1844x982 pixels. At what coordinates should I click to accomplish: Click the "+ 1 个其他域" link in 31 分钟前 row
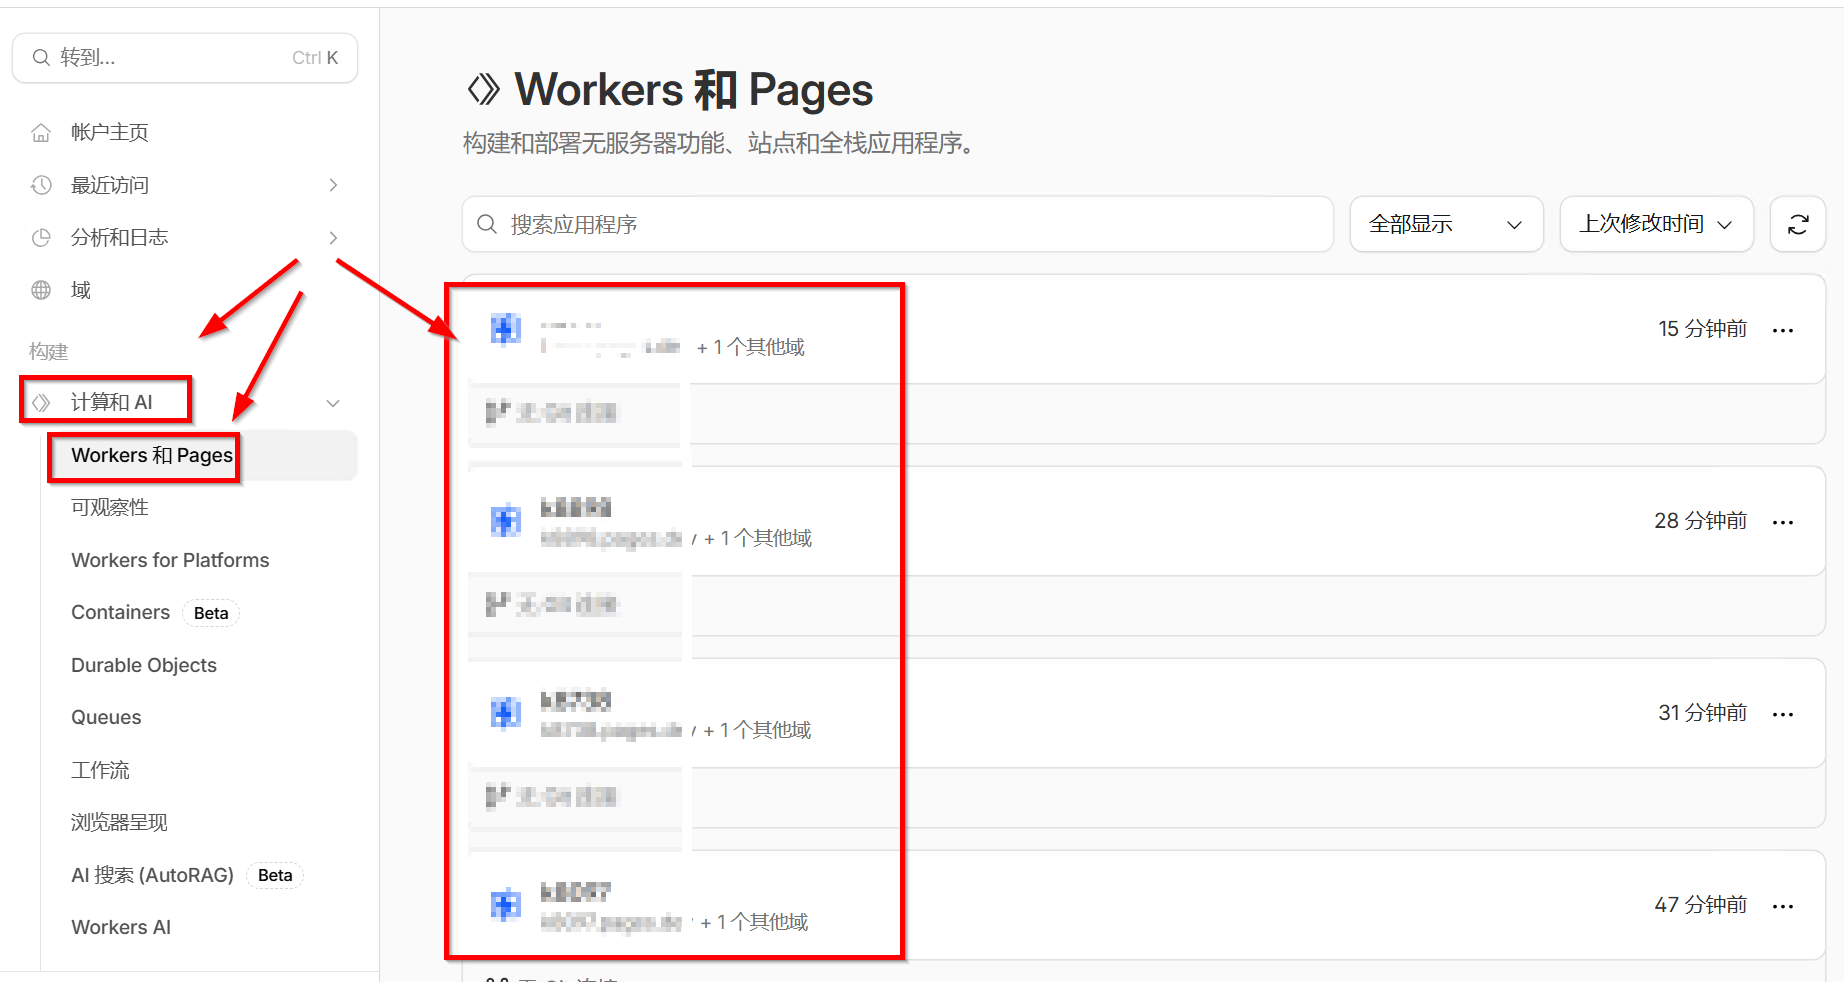tap(757, 730)
